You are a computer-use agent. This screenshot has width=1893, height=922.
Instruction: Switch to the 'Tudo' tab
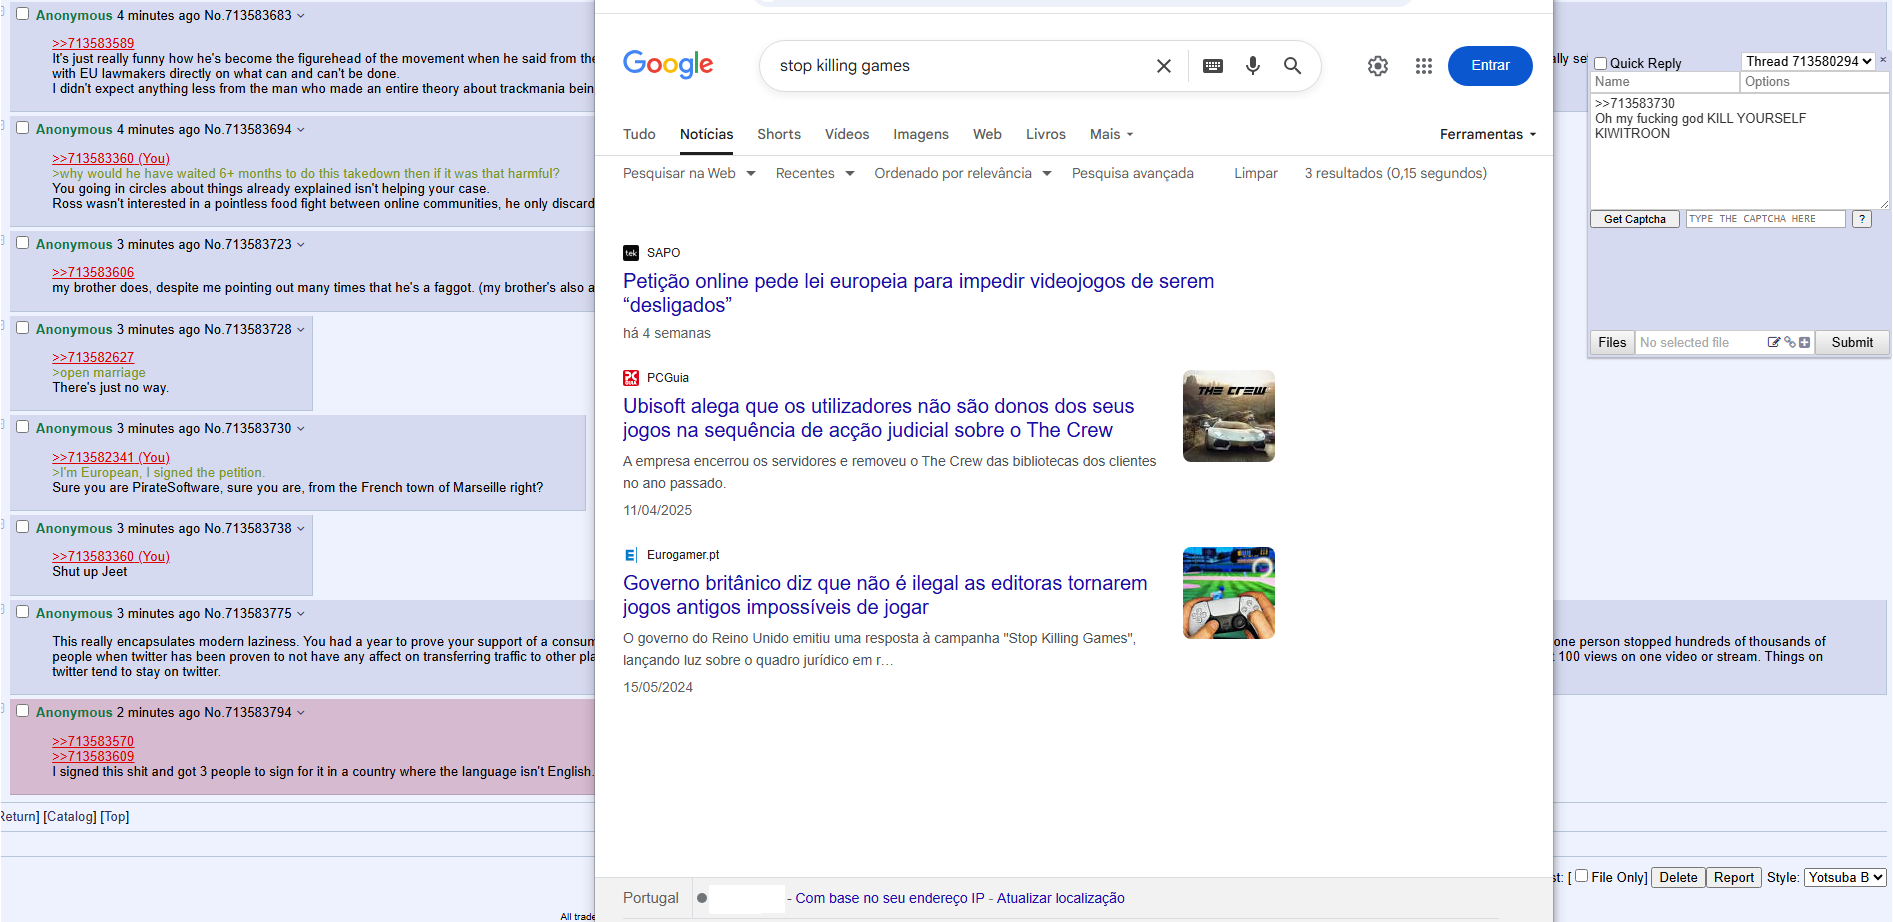[639, 134]
